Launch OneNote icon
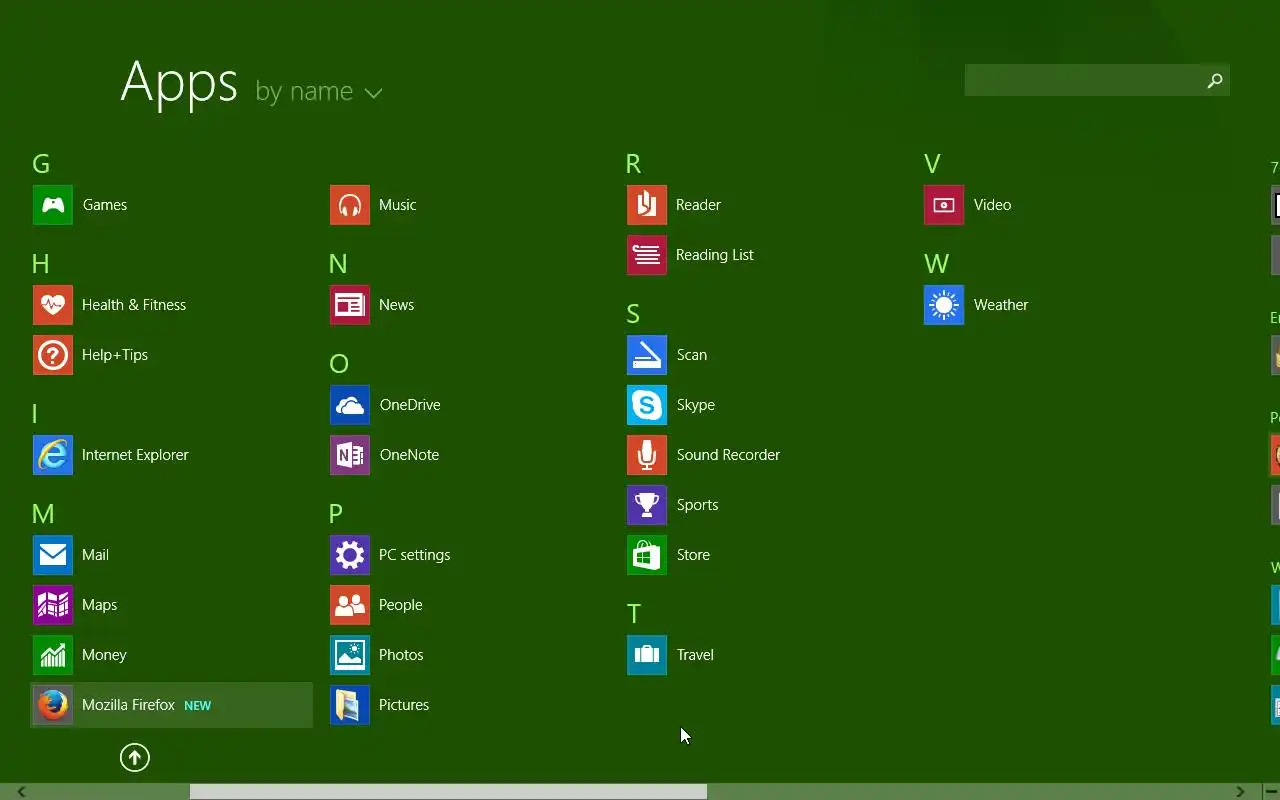Viewport: 1280px width, 800px height. 350,455
